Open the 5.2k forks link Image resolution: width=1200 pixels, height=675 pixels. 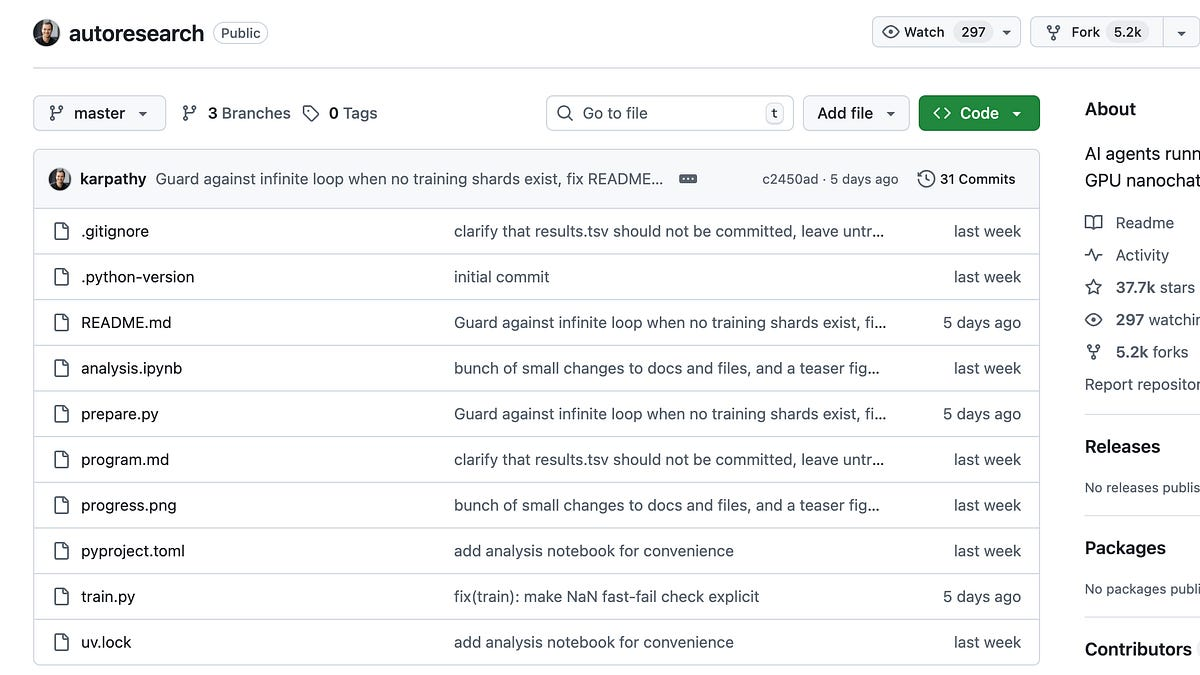[1152, 352]
